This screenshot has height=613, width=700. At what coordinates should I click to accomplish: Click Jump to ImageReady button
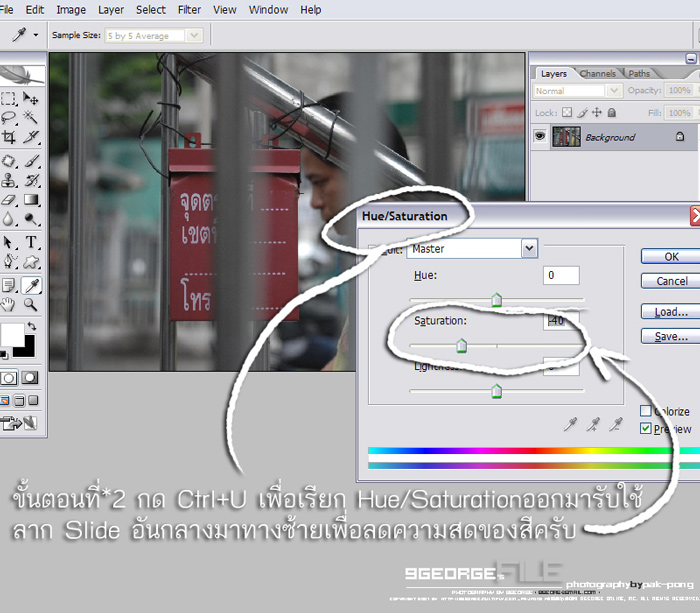(x=18, y=422)
